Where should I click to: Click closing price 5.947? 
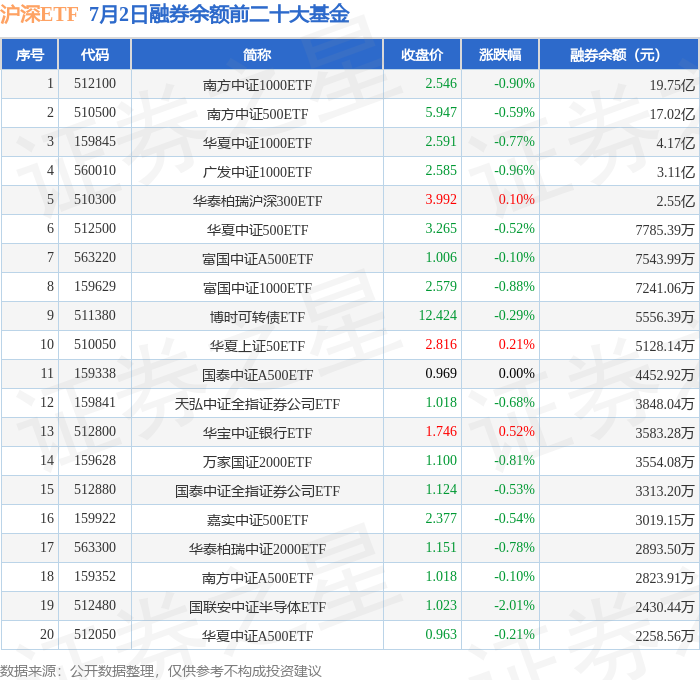441,113
